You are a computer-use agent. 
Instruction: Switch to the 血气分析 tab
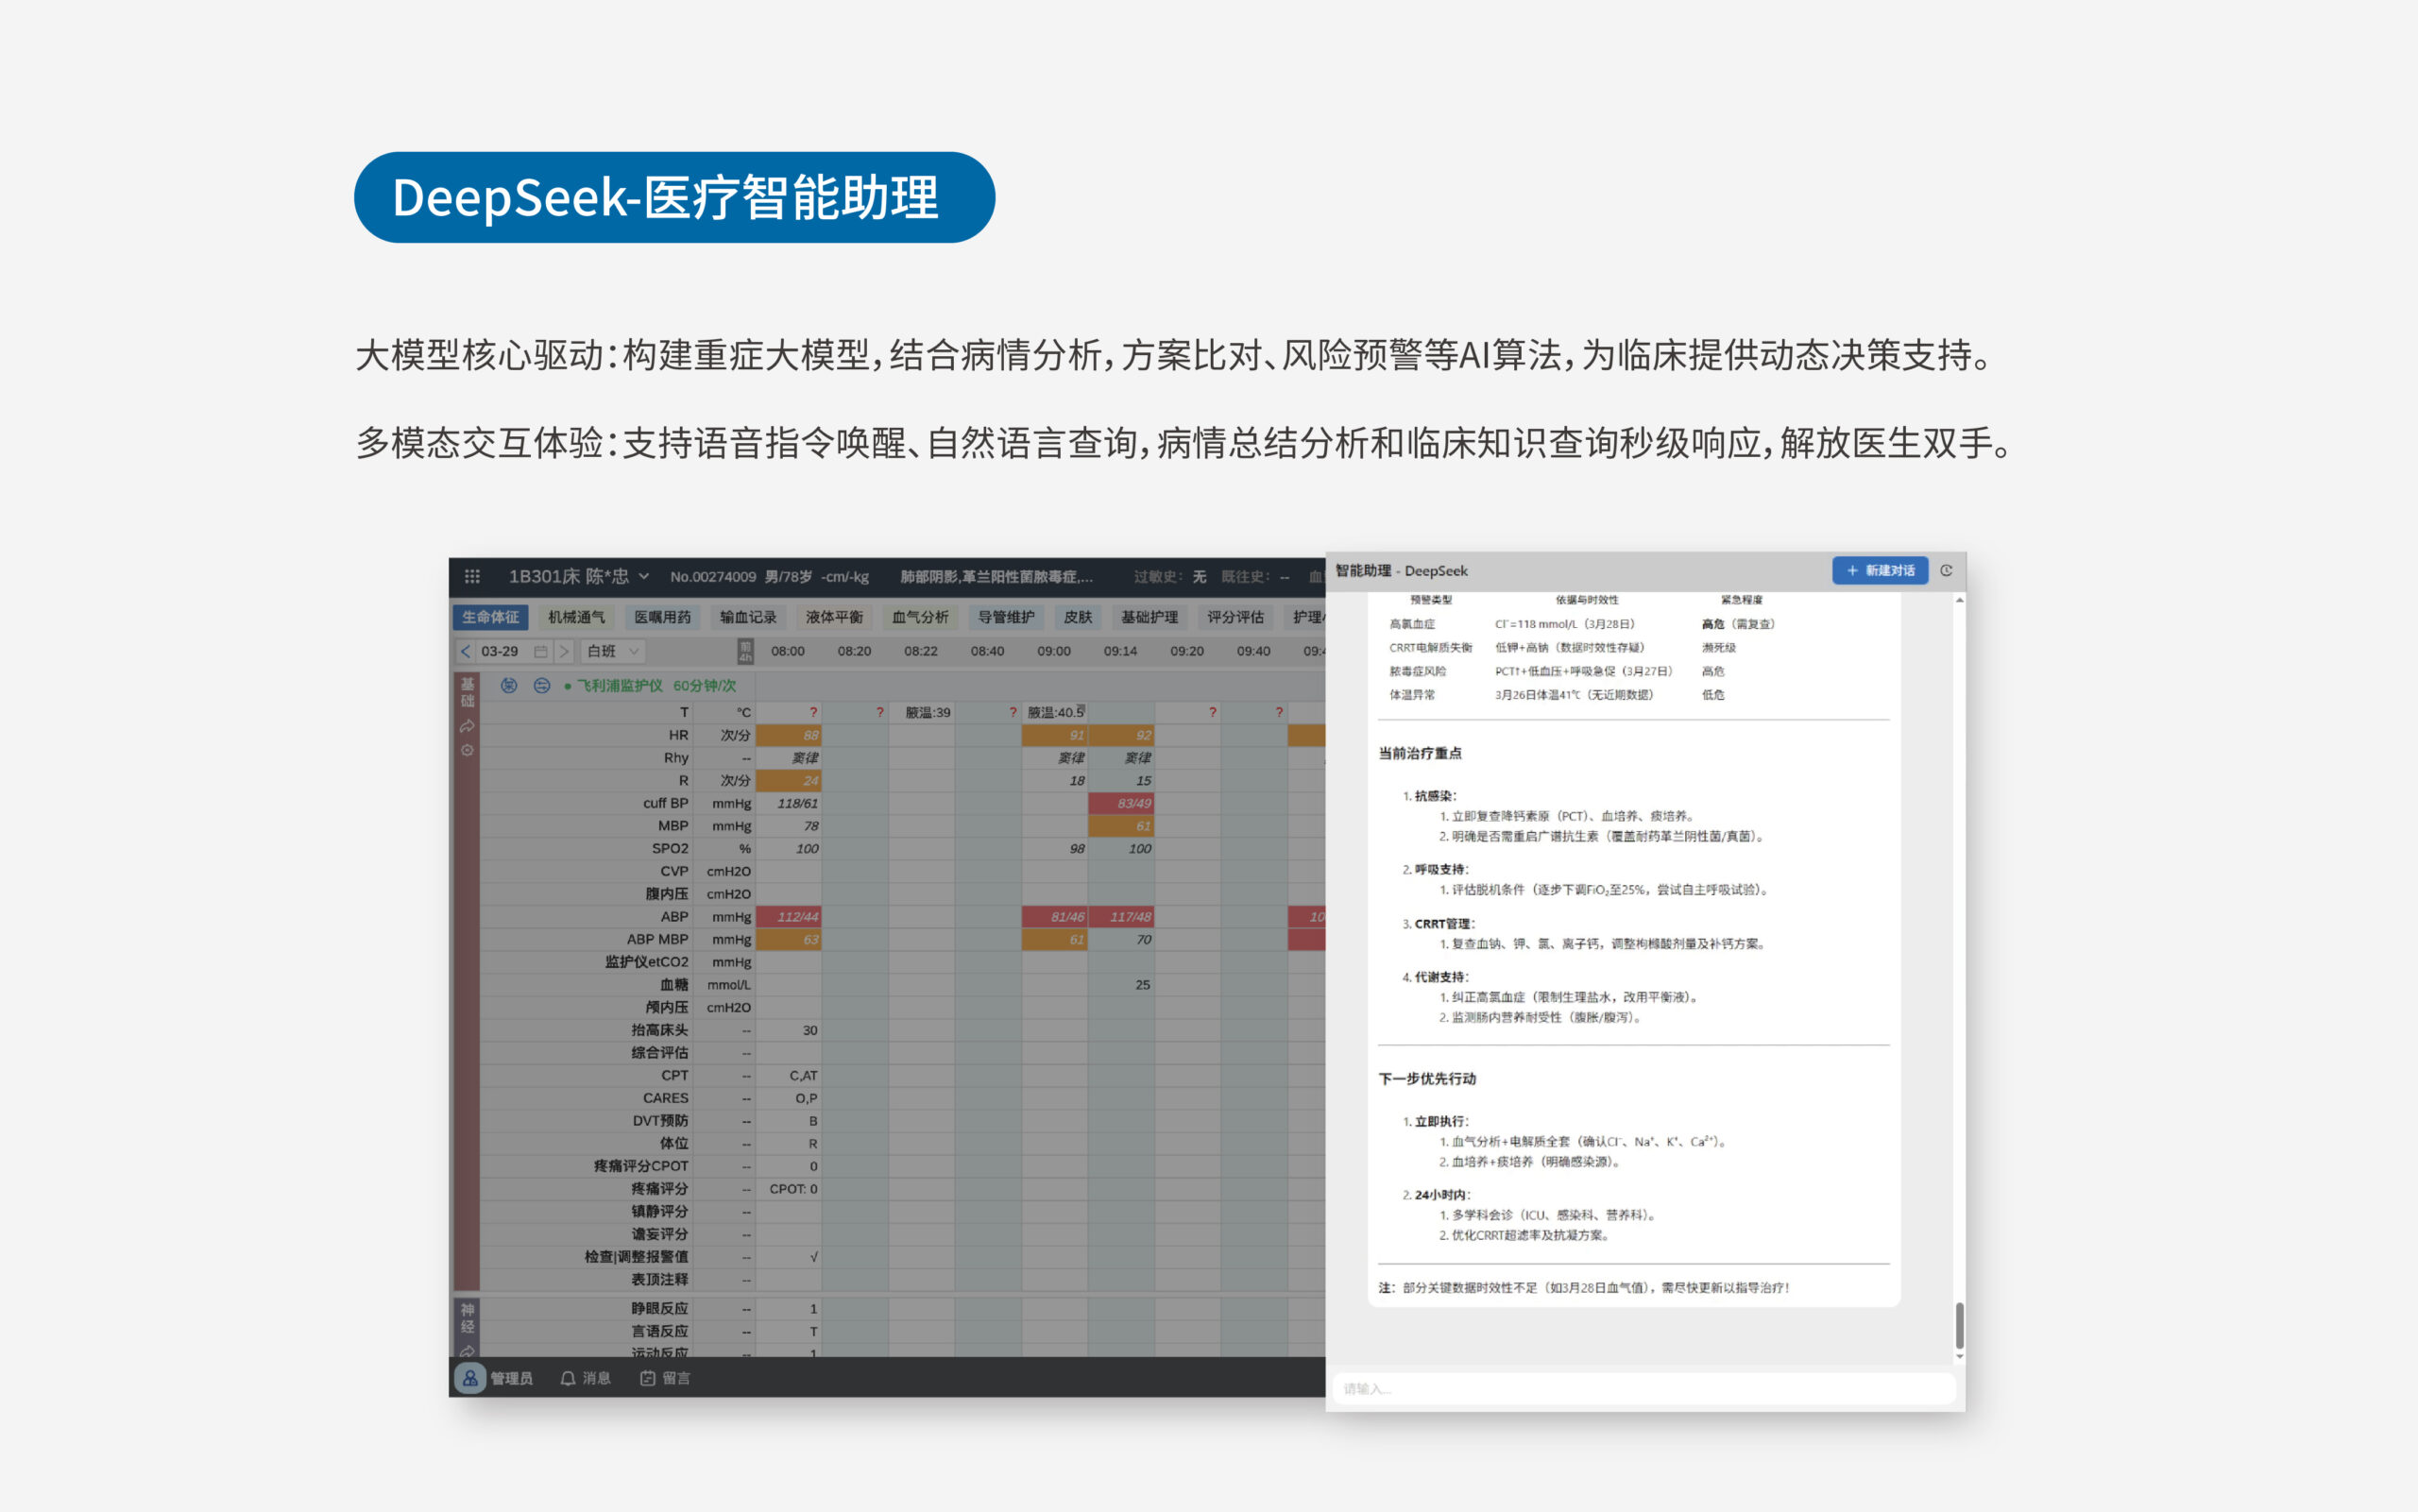(920, 617)
